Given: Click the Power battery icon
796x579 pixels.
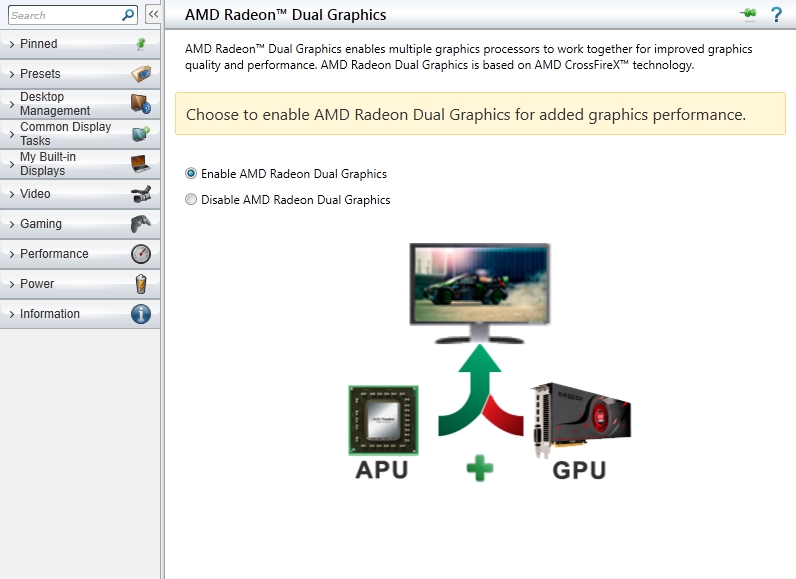Looking at the screenshot, I should point(141,284).
